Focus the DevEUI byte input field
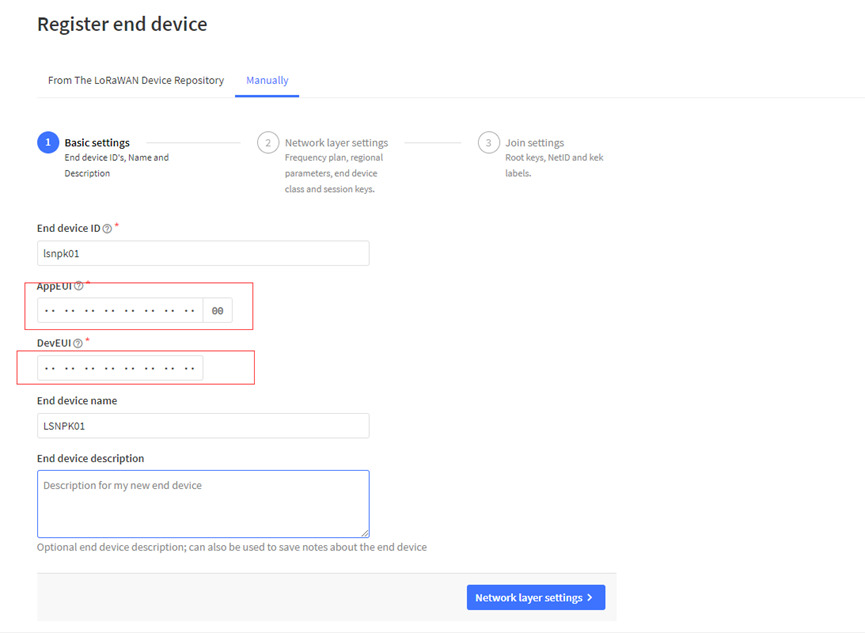This screenshot has width=865, height=633. [x=120, y=368]
